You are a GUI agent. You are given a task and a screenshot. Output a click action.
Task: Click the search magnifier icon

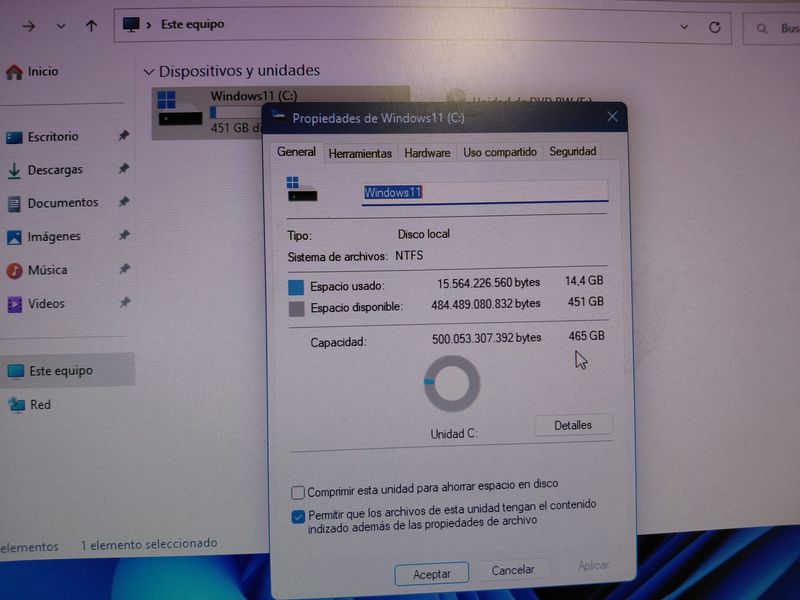762,29
